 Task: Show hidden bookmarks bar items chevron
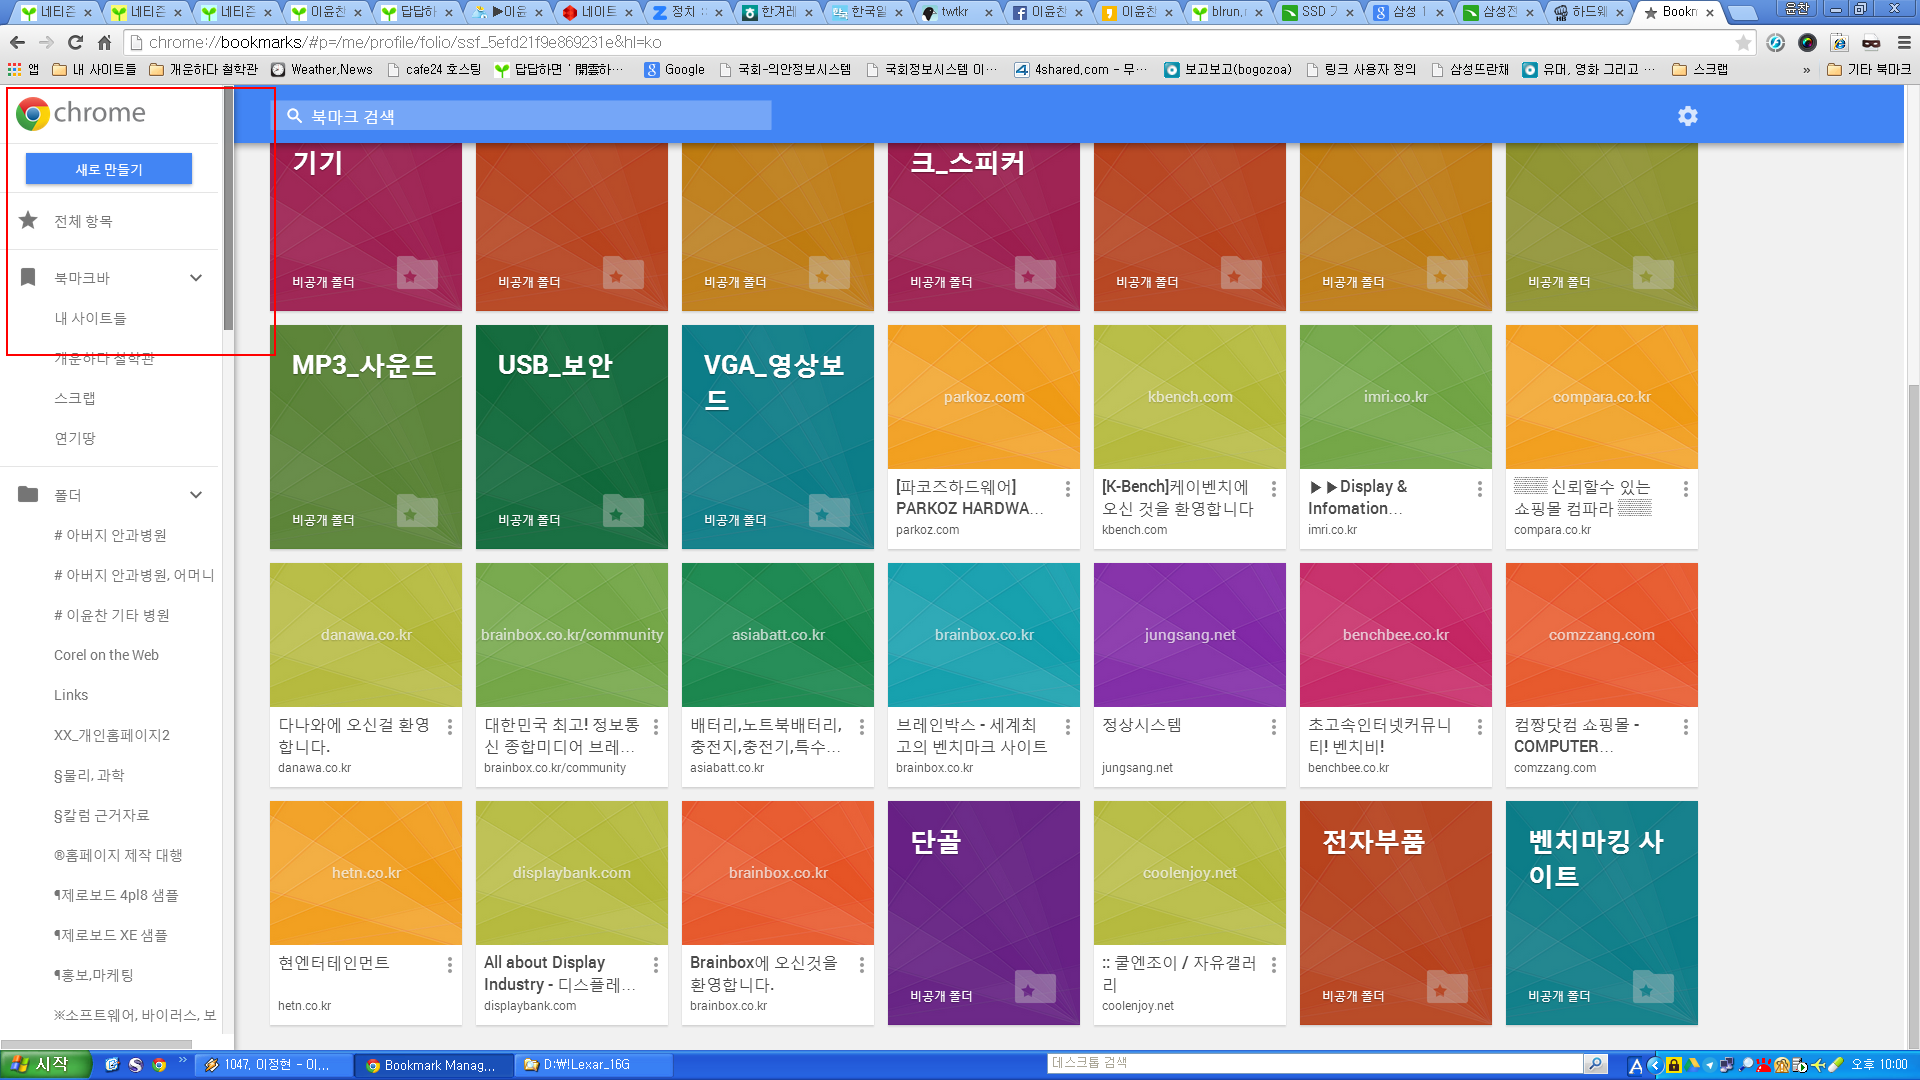tap(1806, 70)
